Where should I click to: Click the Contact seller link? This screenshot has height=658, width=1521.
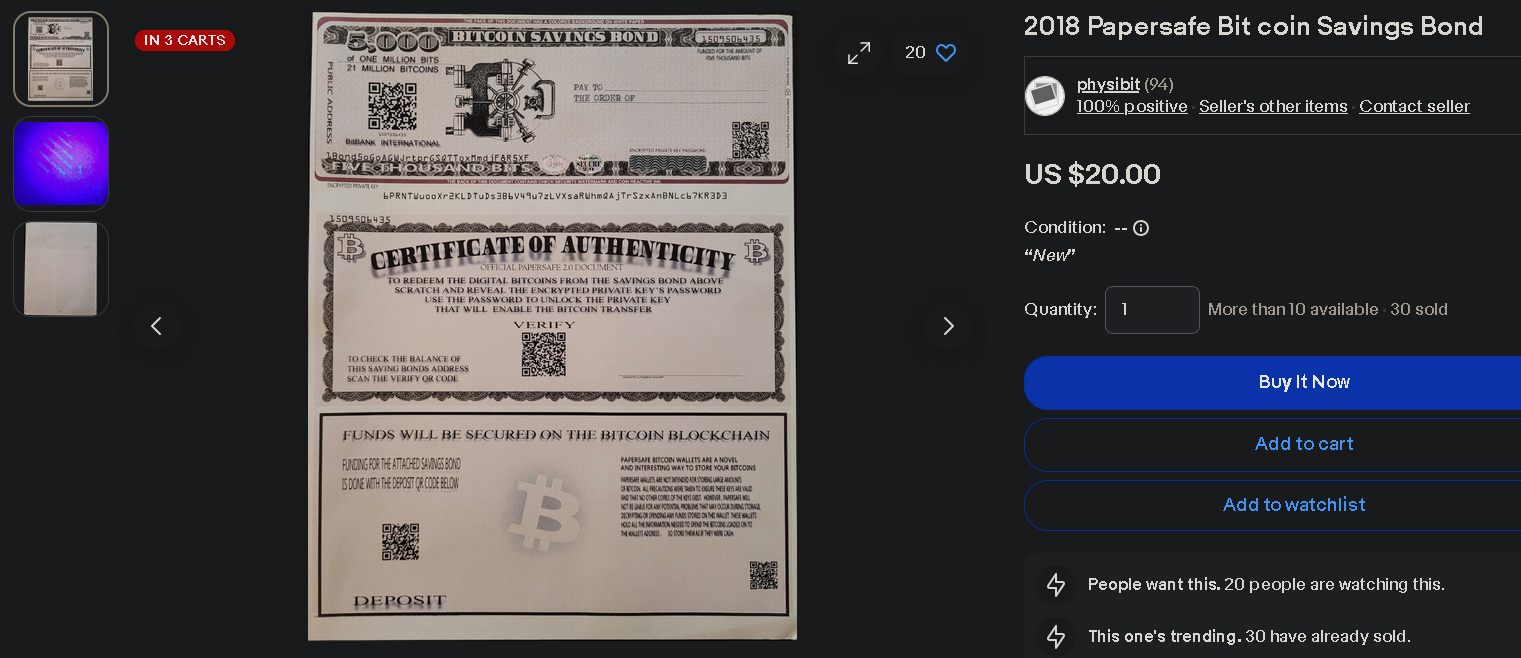coord(1414,106)
